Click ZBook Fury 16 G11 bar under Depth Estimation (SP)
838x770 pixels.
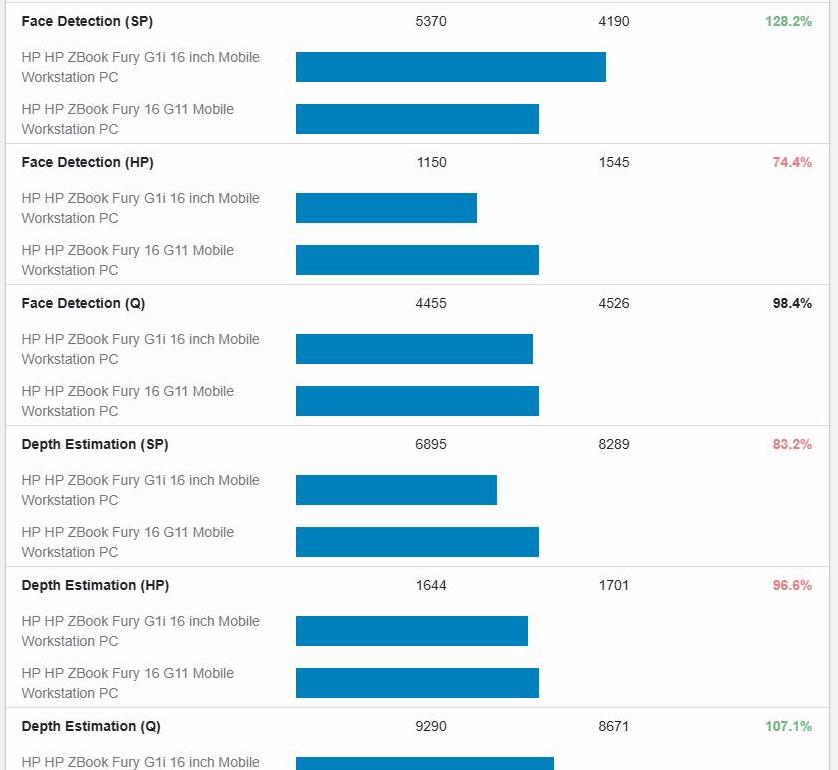pyautogui.click(x=417, y=542)
